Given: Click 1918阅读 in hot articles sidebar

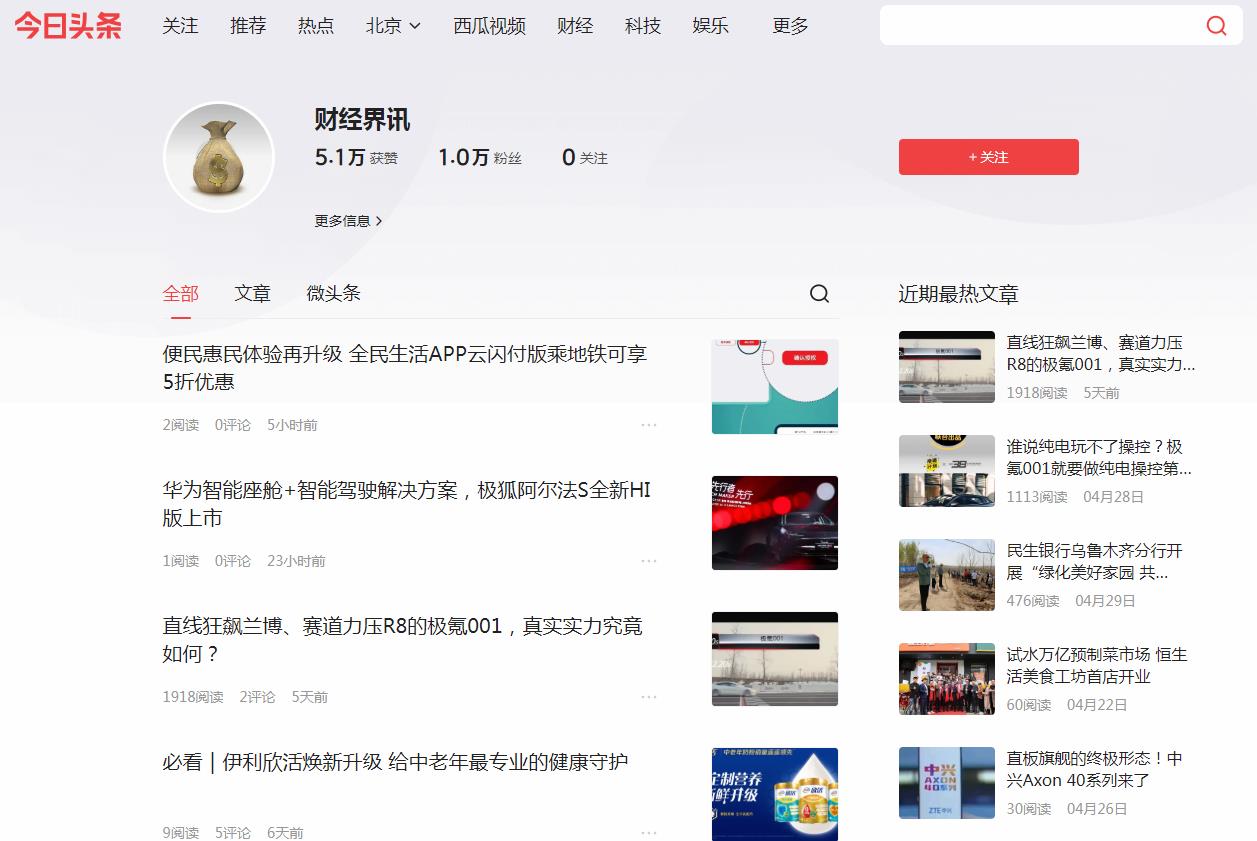Looking at the screenshot, I should coord(1037,393).
